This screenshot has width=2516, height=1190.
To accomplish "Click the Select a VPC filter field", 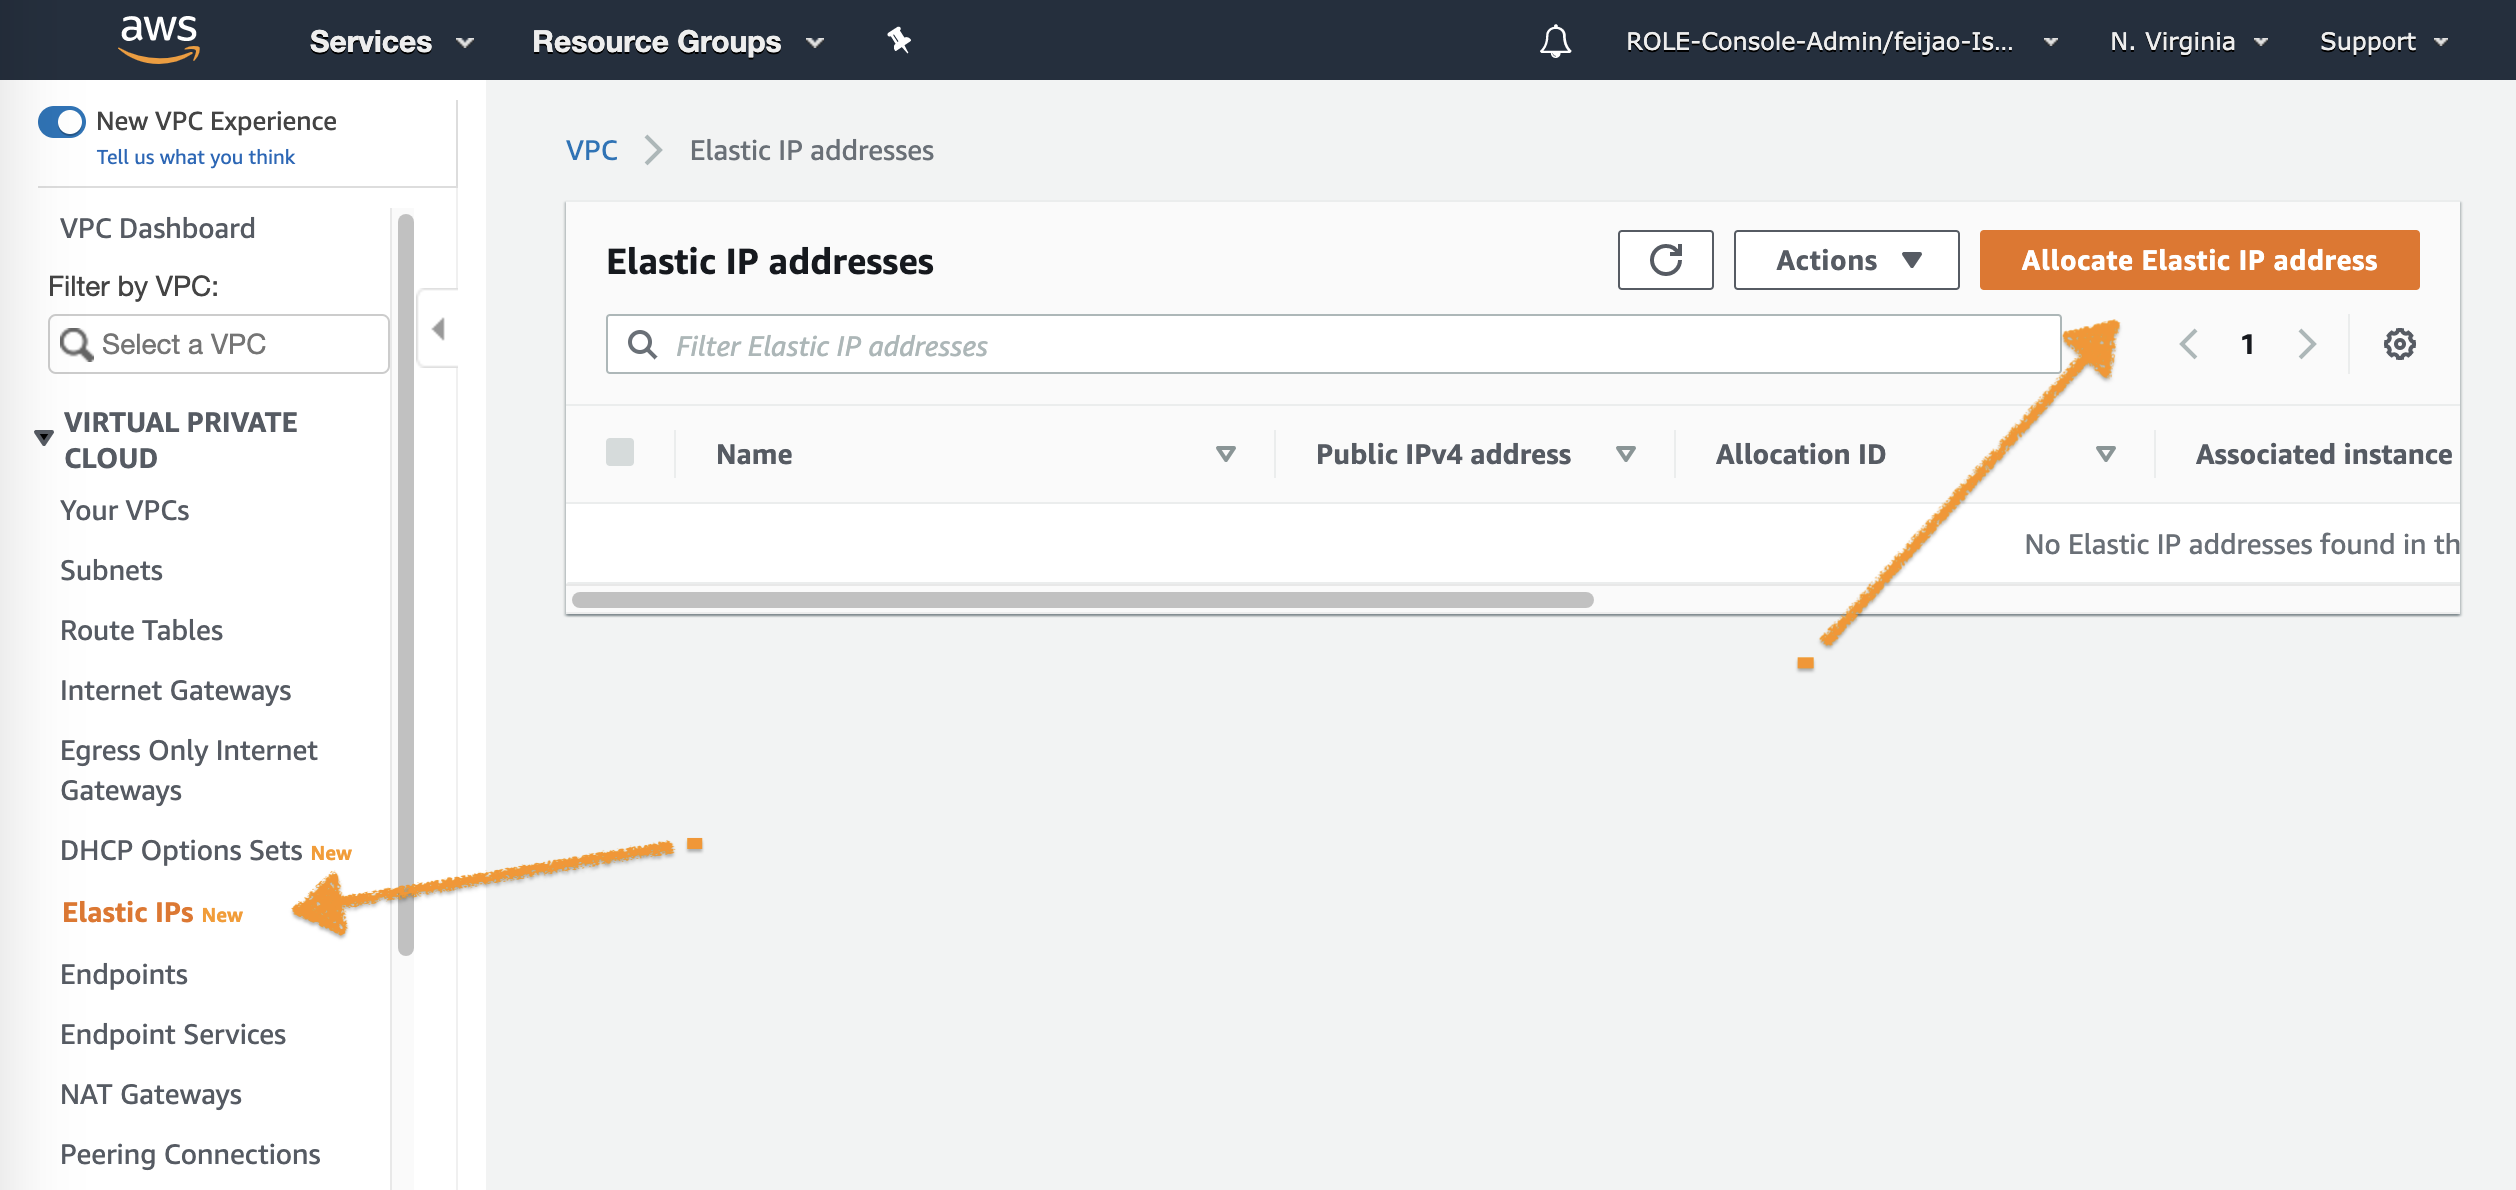I will (x=219, y=344).
